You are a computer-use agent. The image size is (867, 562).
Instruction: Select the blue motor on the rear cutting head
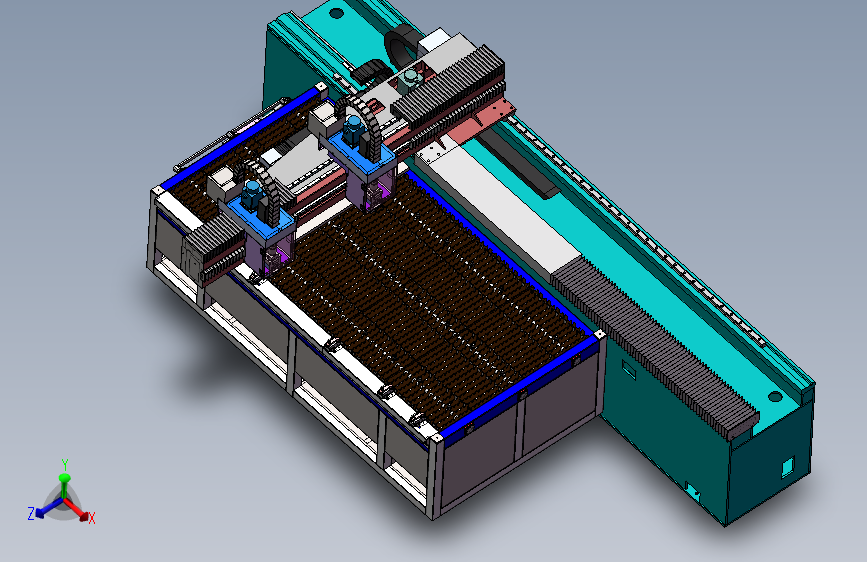click(x=352, y=131)
